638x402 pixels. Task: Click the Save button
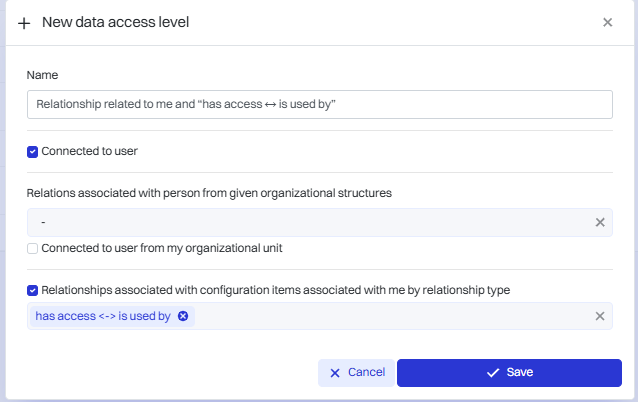coord(509,372)
